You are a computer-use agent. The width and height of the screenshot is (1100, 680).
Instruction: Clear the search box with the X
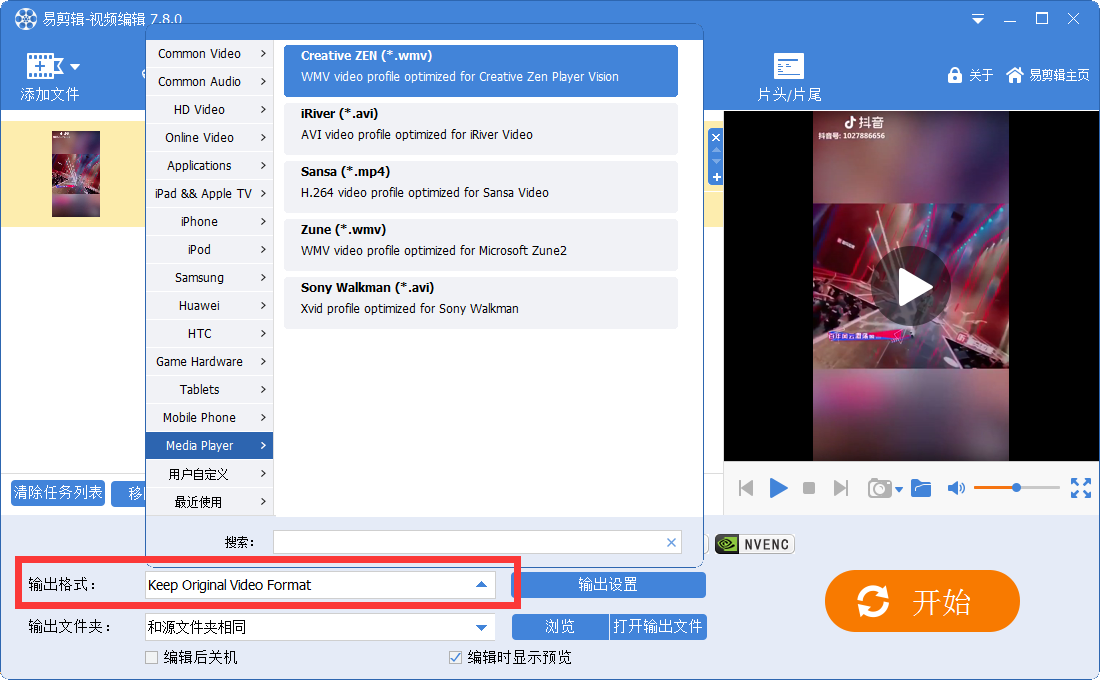[671, 542]
